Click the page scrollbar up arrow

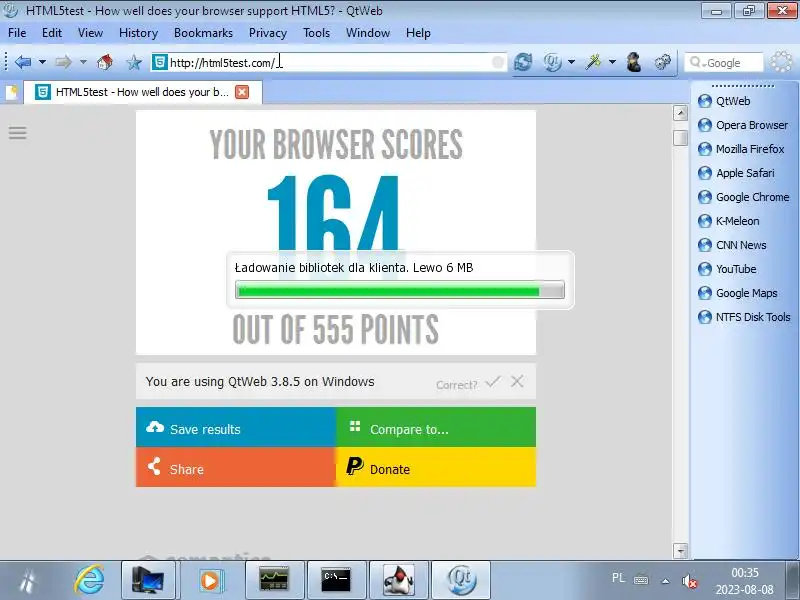tap(681, 113)
